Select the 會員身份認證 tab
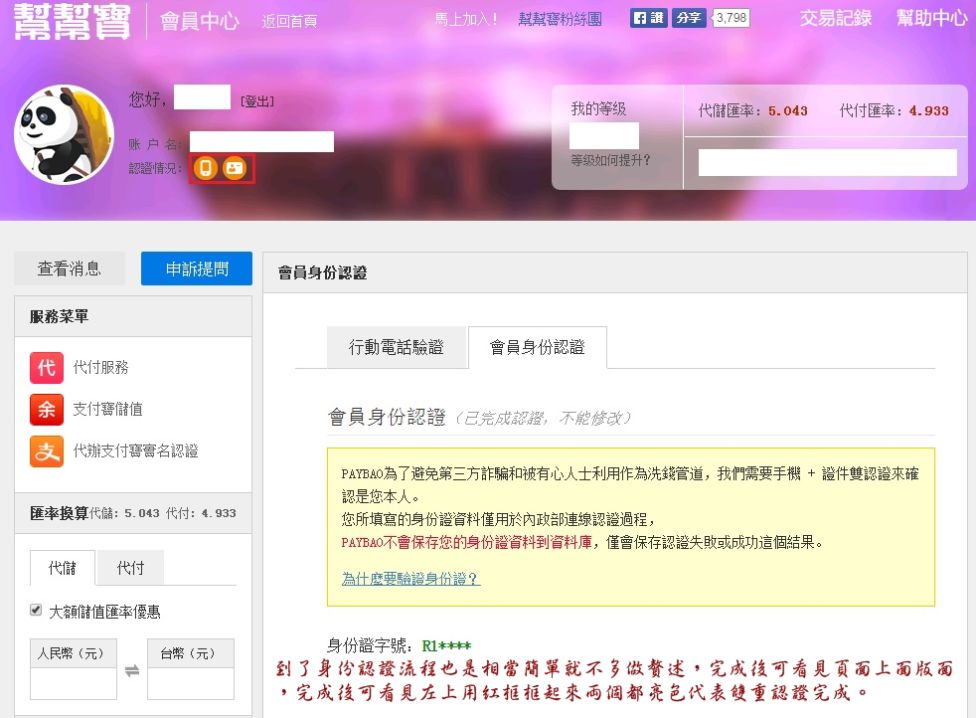Screen dimensions: 976x718 point(537,348)
